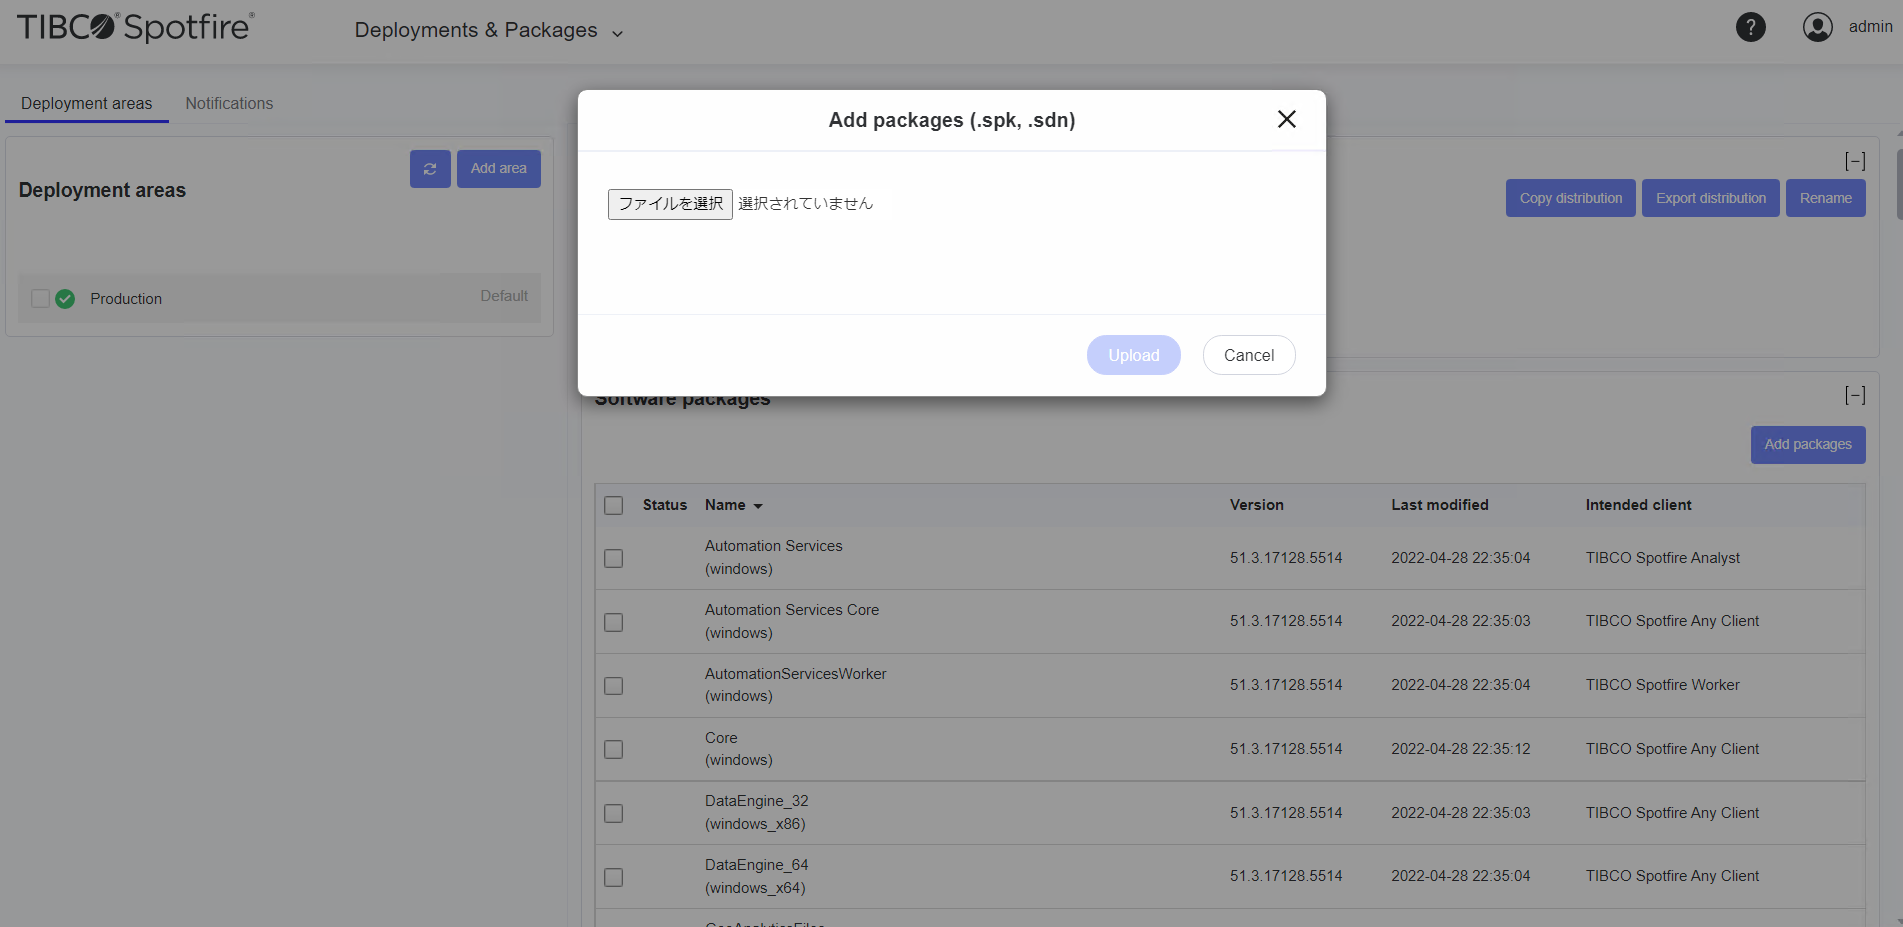This screenshot has height=927, width=1903.
Task: Click the Status column header
Action: [x=665, y=505]
